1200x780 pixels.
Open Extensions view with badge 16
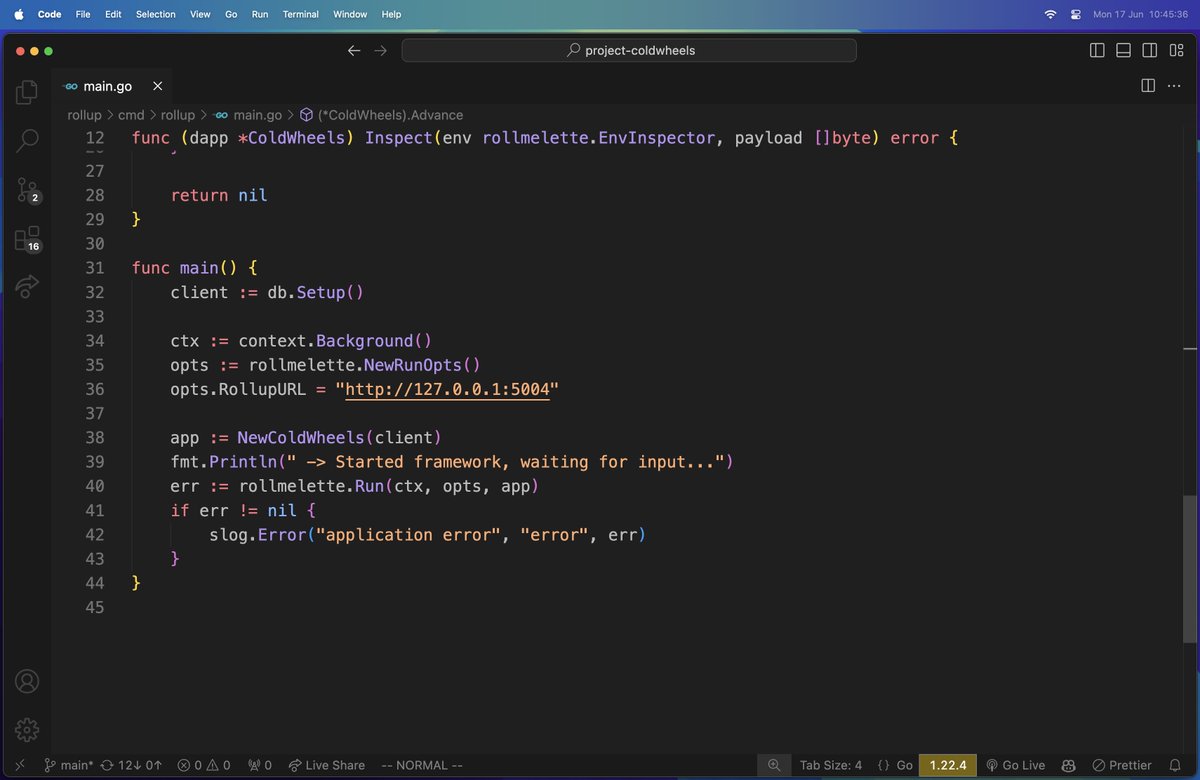27,238
